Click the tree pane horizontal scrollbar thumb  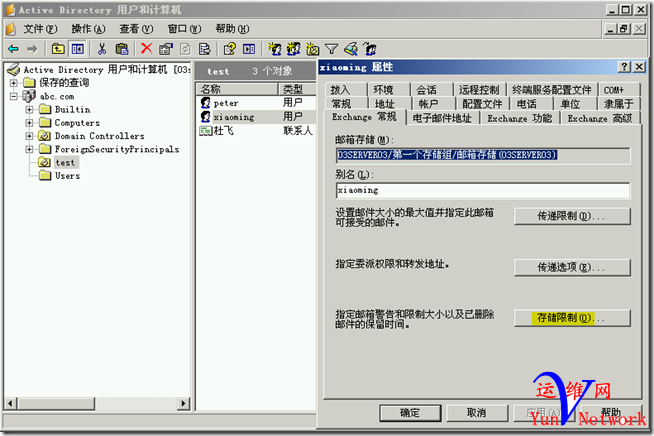57,403
